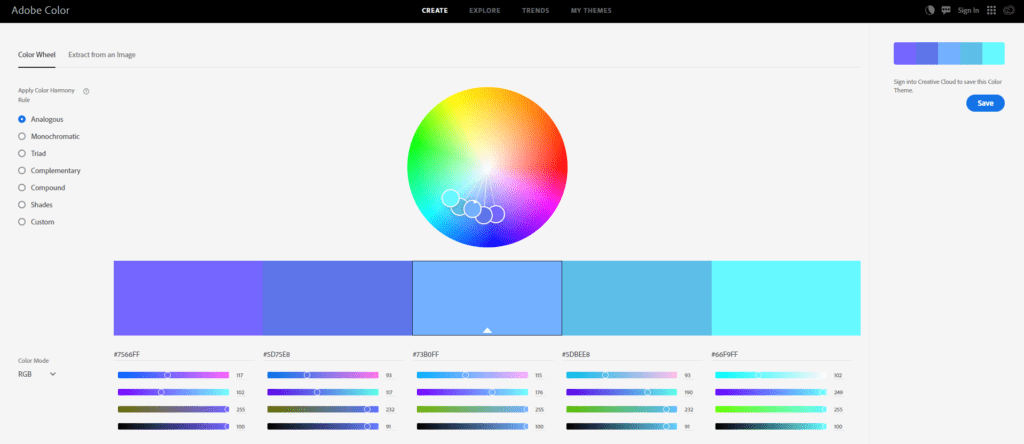The image size is (1024, 444).
Task: Open the Trends page
Action: (x=536, y=10)
